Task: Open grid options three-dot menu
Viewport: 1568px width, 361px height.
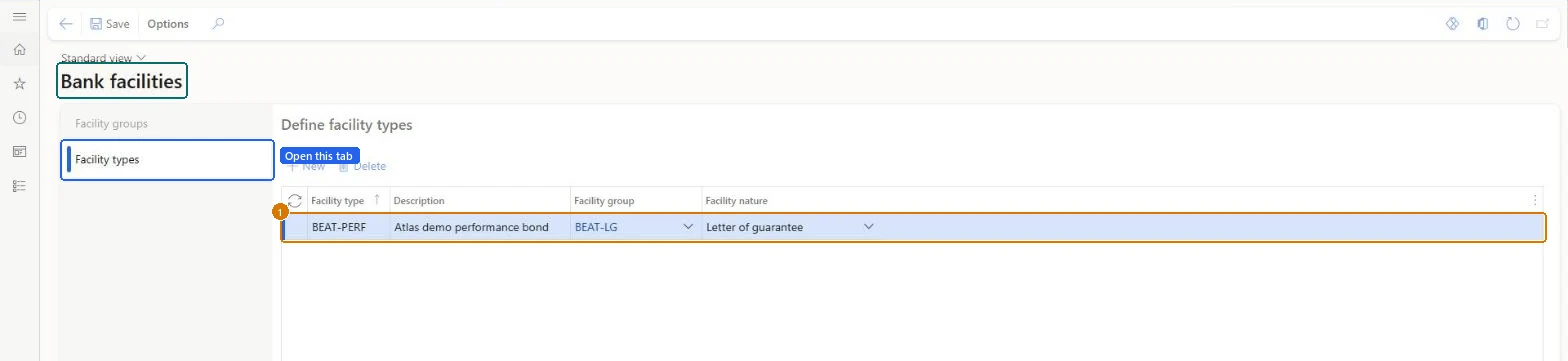Action: (x=1535, y=200)
